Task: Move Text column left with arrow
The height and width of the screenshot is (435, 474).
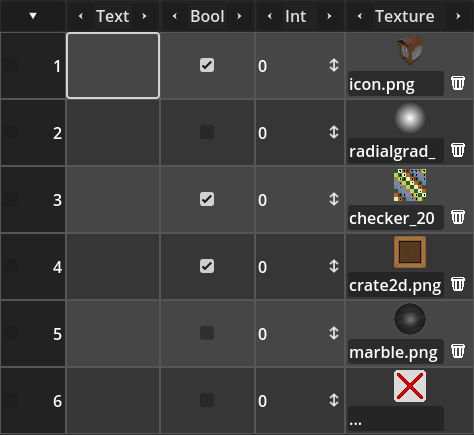Action: click(x=81, y=16)
